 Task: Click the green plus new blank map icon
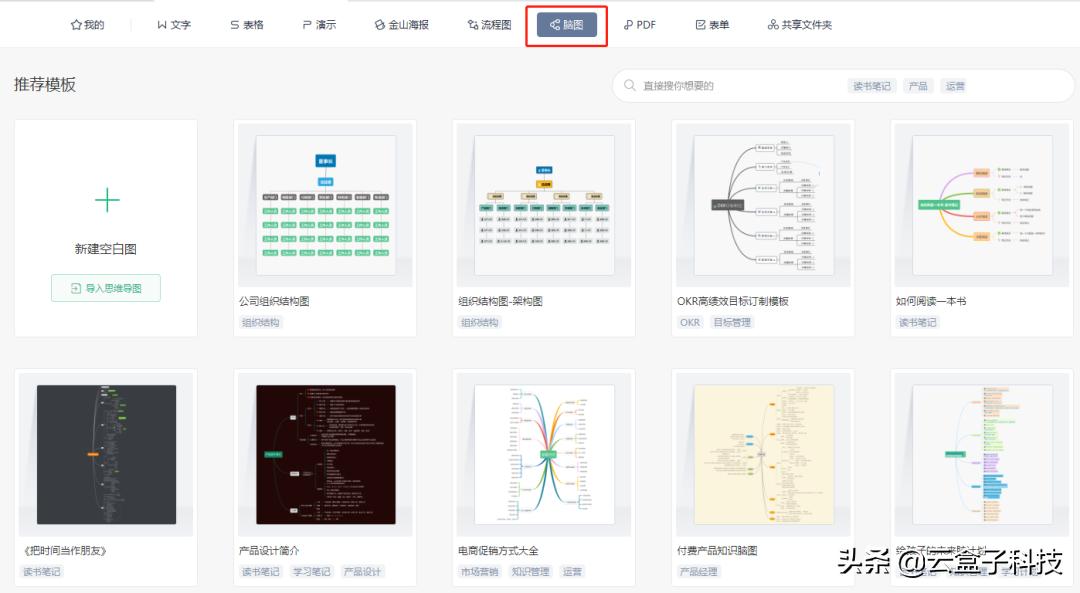tap(106, 200)
